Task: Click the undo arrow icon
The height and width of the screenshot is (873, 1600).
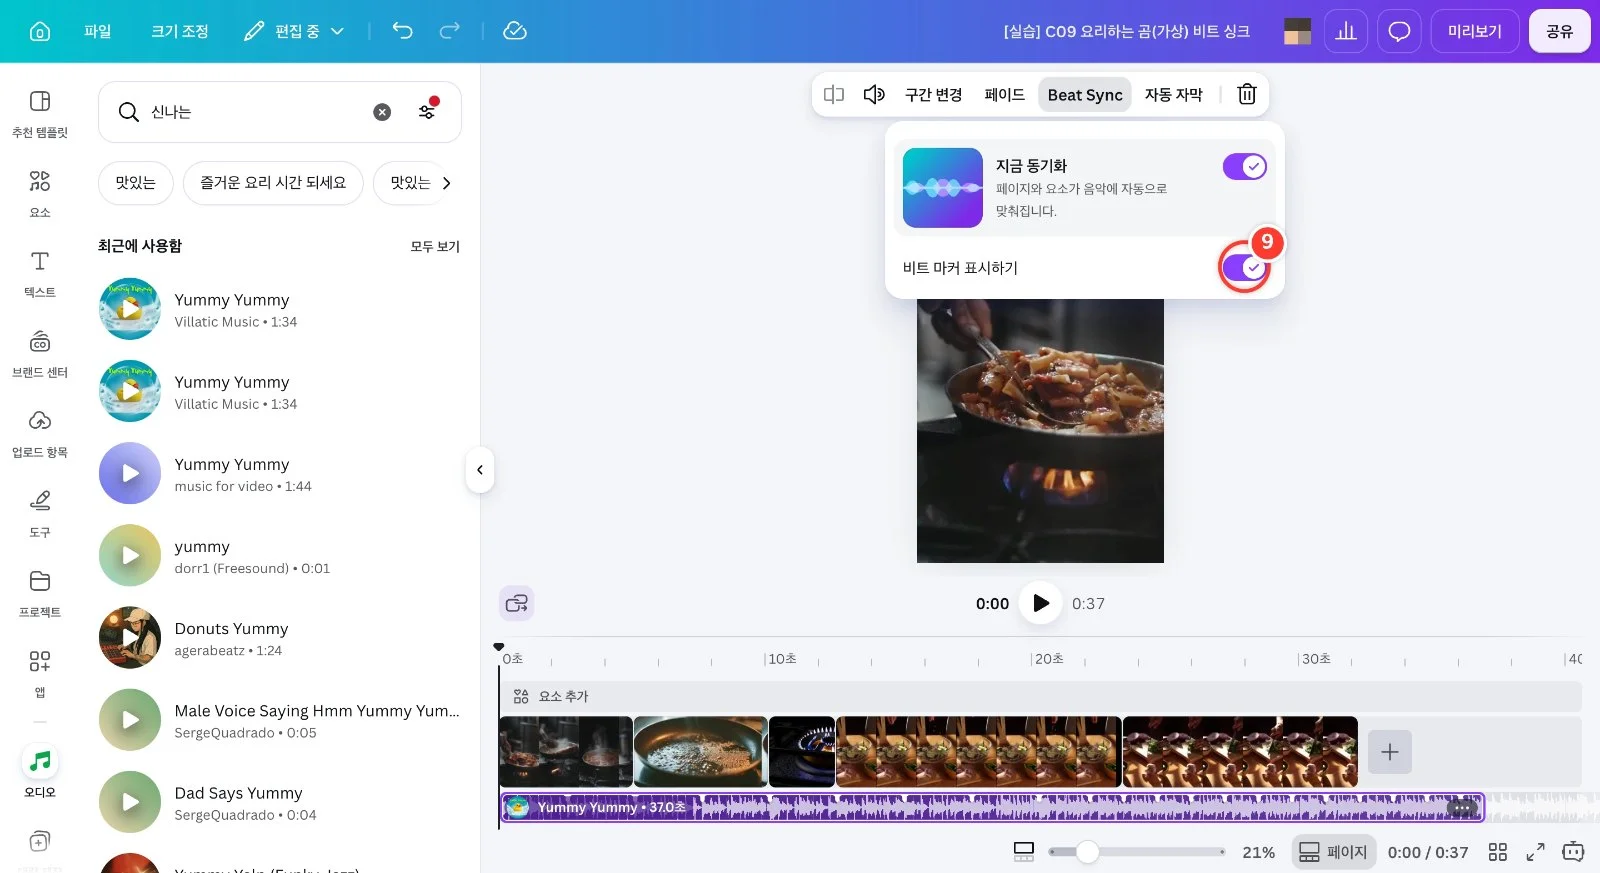Action: (x=402, y=31)
